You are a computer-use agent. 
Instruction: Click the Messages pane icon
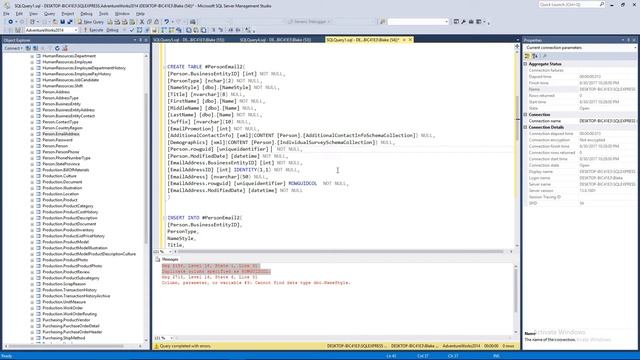(158, 259)
